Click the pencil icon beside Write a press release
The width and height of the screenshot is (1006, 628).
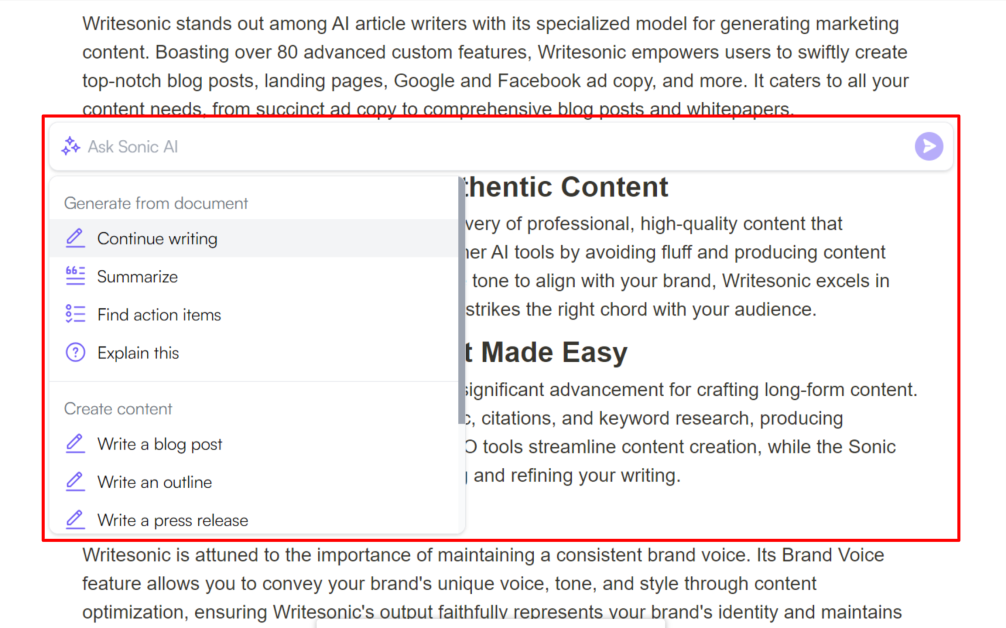click(x=75, y=519)
